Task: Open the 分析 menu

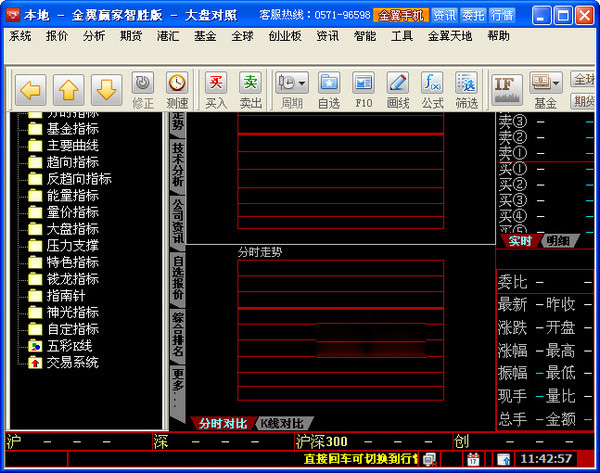Action: 94,36
